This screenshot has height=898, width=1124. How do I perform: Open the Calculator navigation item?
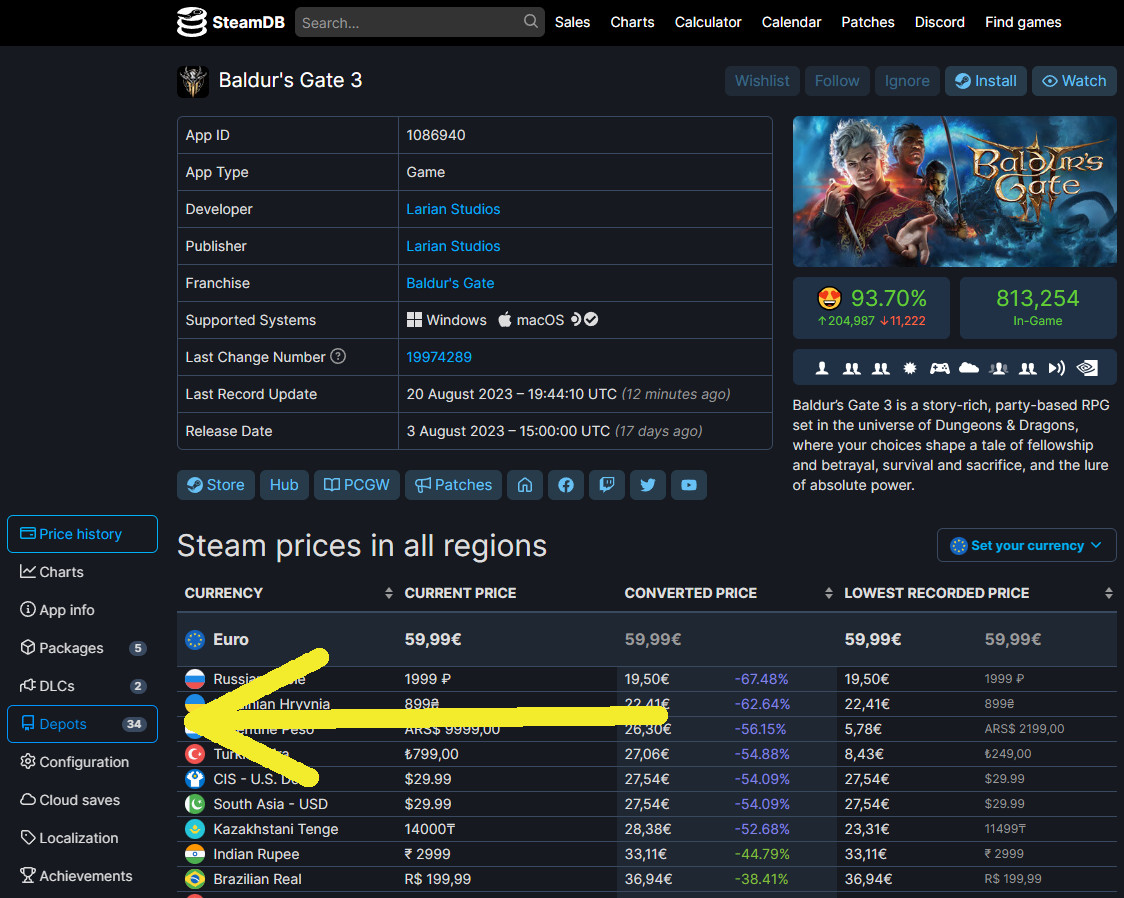tap(708, 22)
